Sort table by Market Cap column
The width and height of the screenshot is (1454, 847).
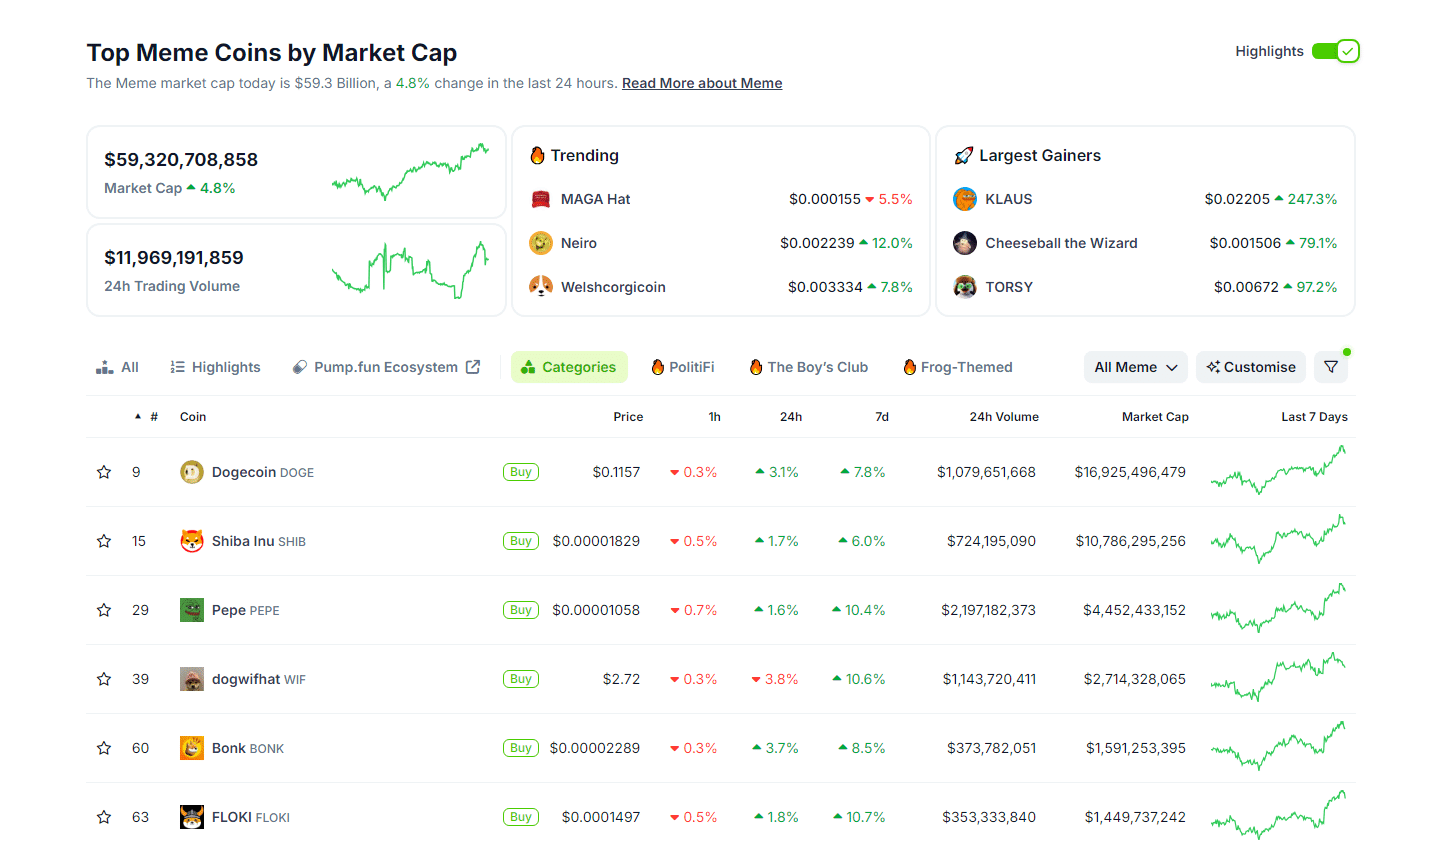coord(1155,417)
